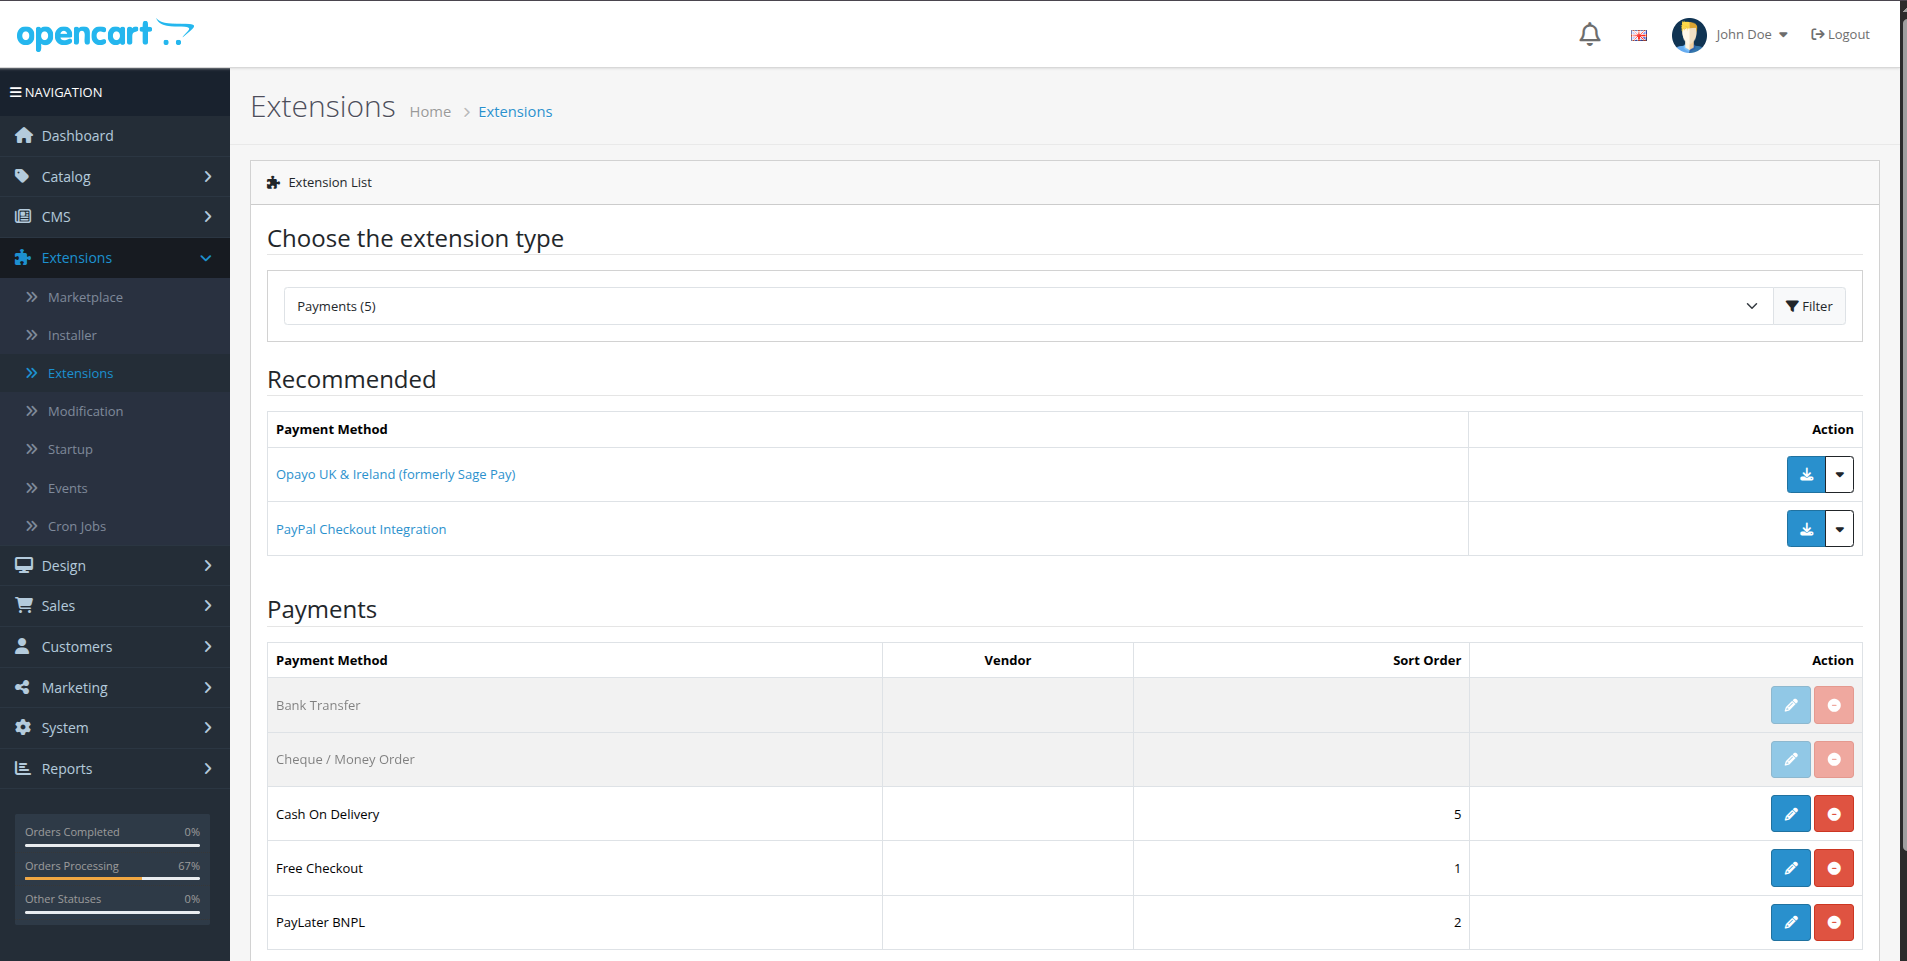The height and width of the screenshot is (961, 1907).
Task: Click the language flag icon
Action: click(1639, 35)
